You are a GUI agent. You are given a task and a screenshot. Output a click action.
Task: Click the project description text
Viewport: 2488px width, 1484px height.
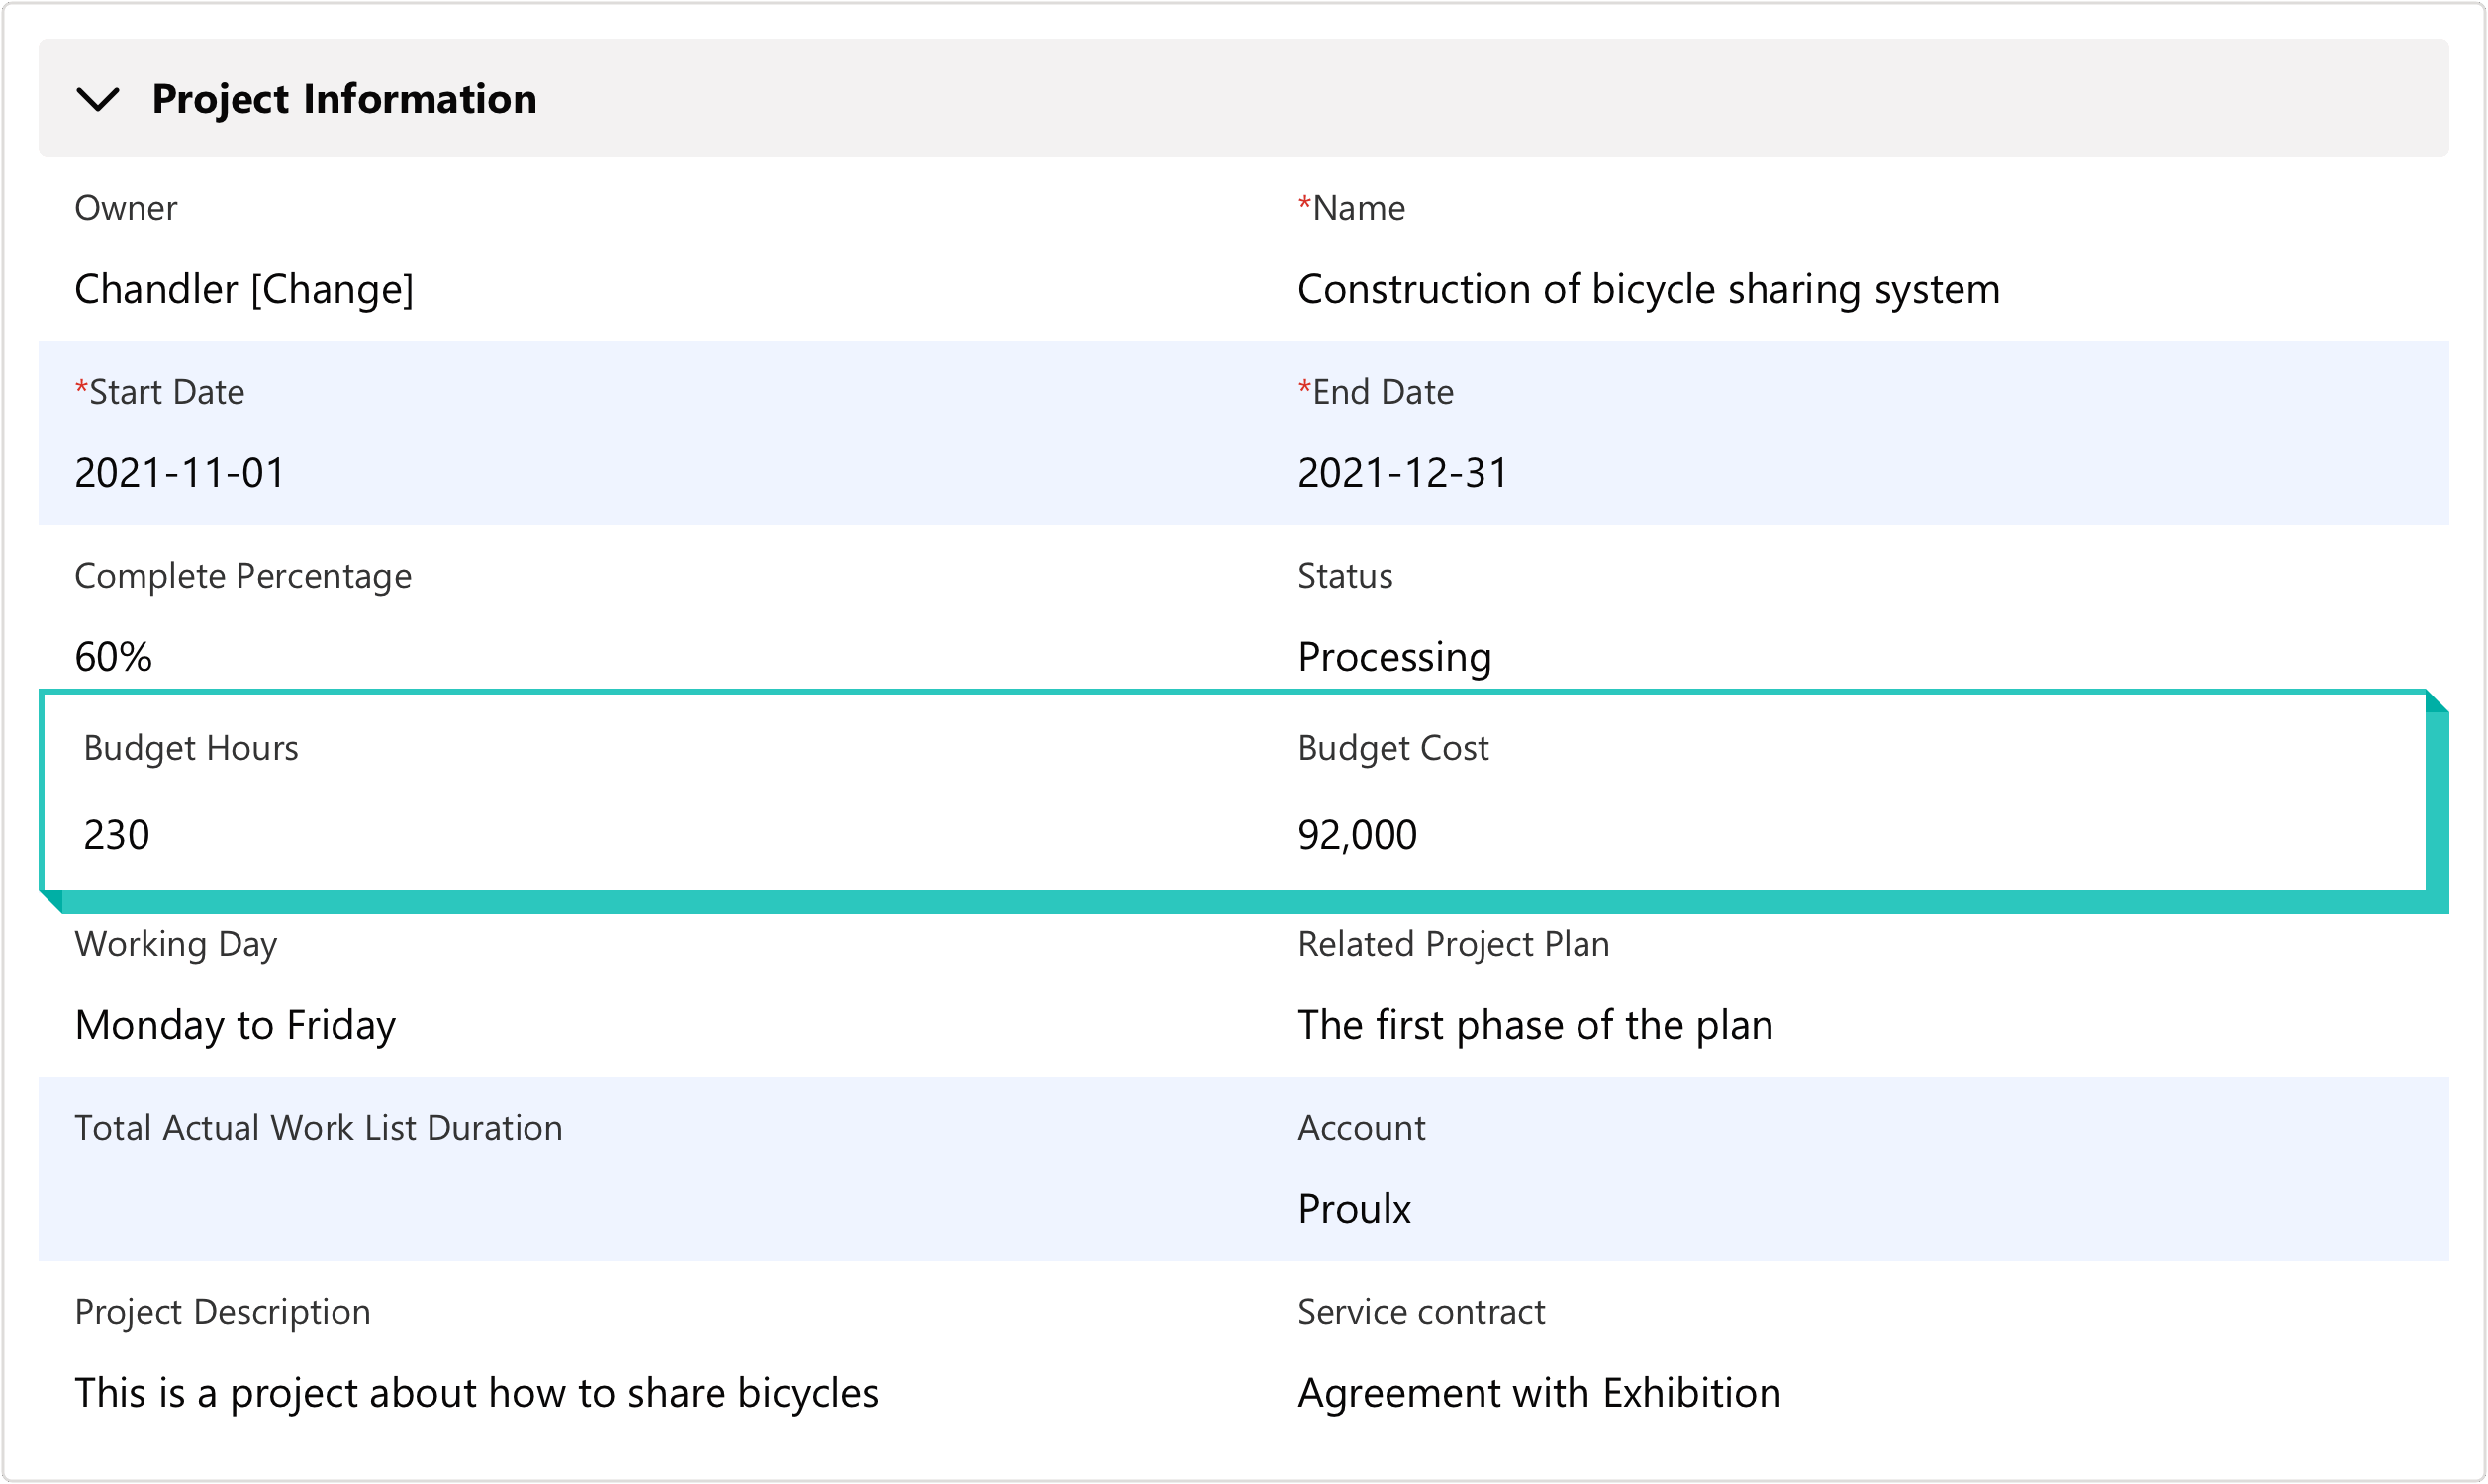(x=476, y=1393)
